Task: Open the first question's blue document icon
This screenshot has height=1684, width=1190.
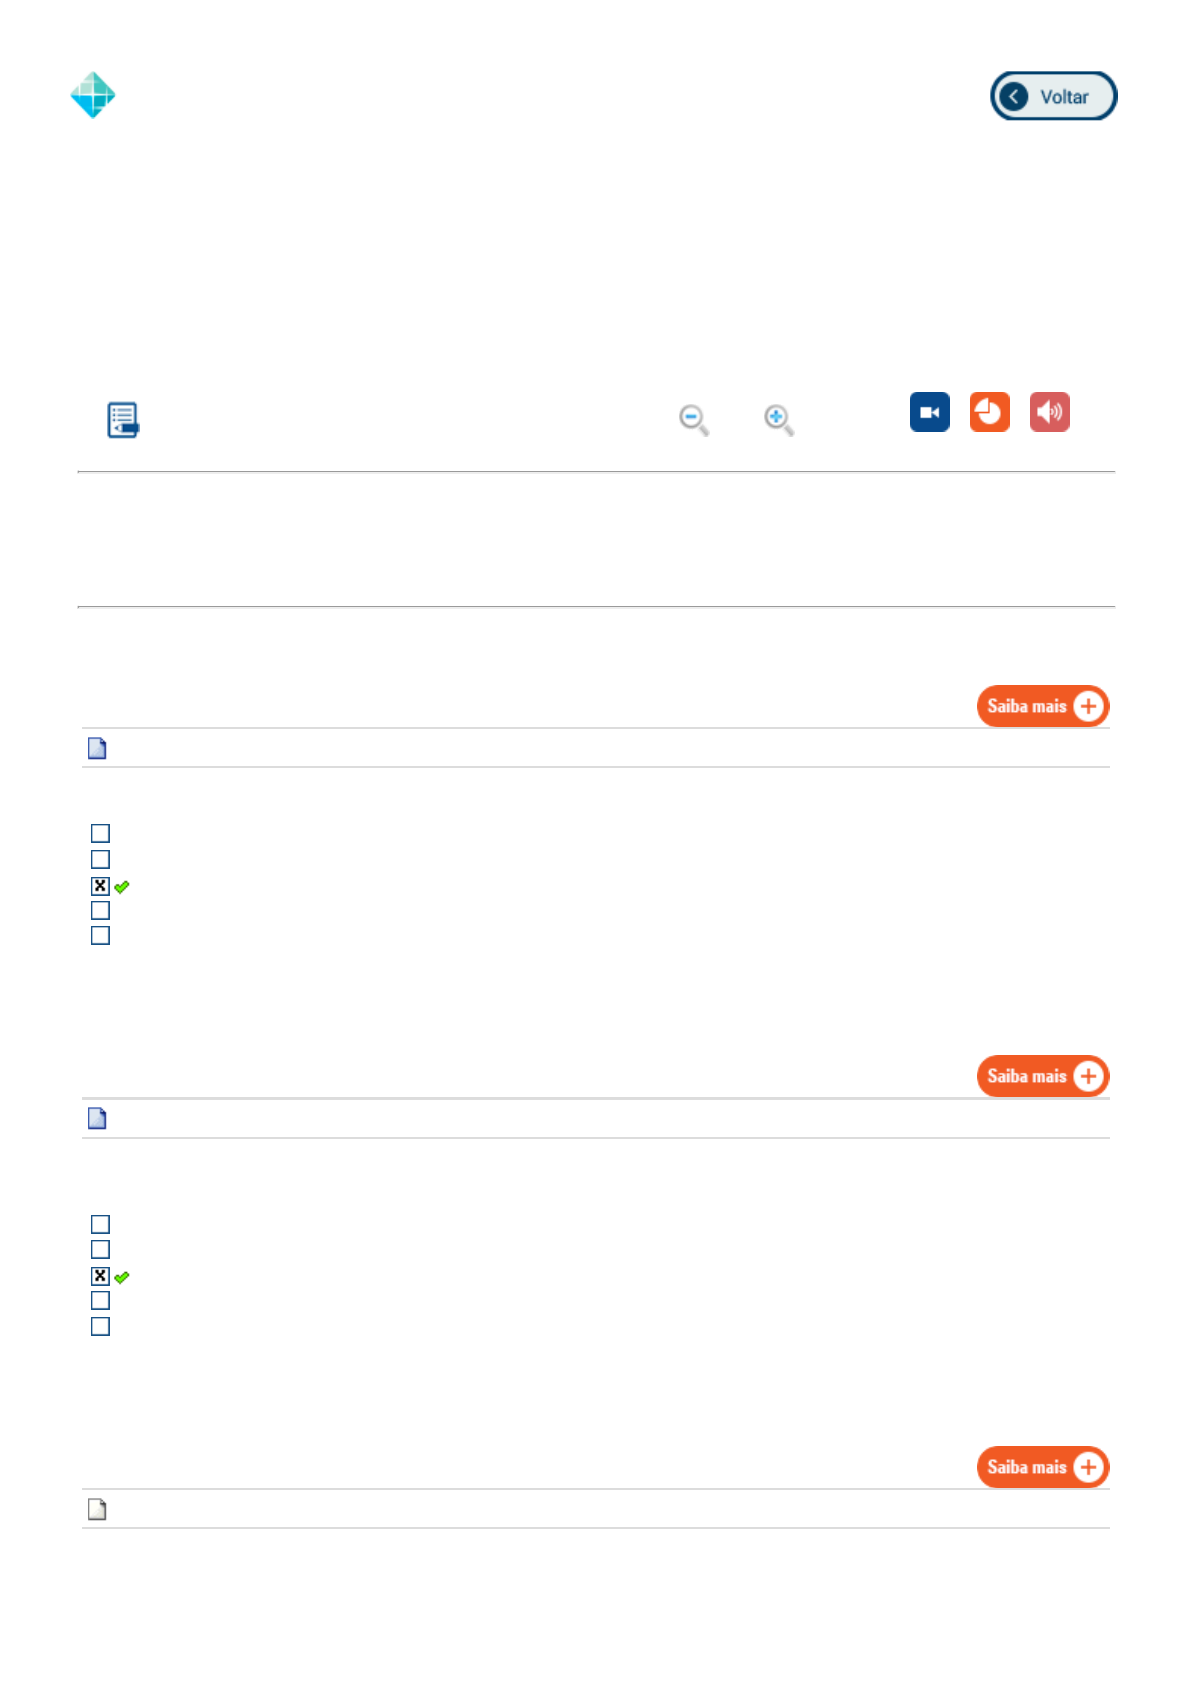Action: pyautogui.click(x=97, y=748)
